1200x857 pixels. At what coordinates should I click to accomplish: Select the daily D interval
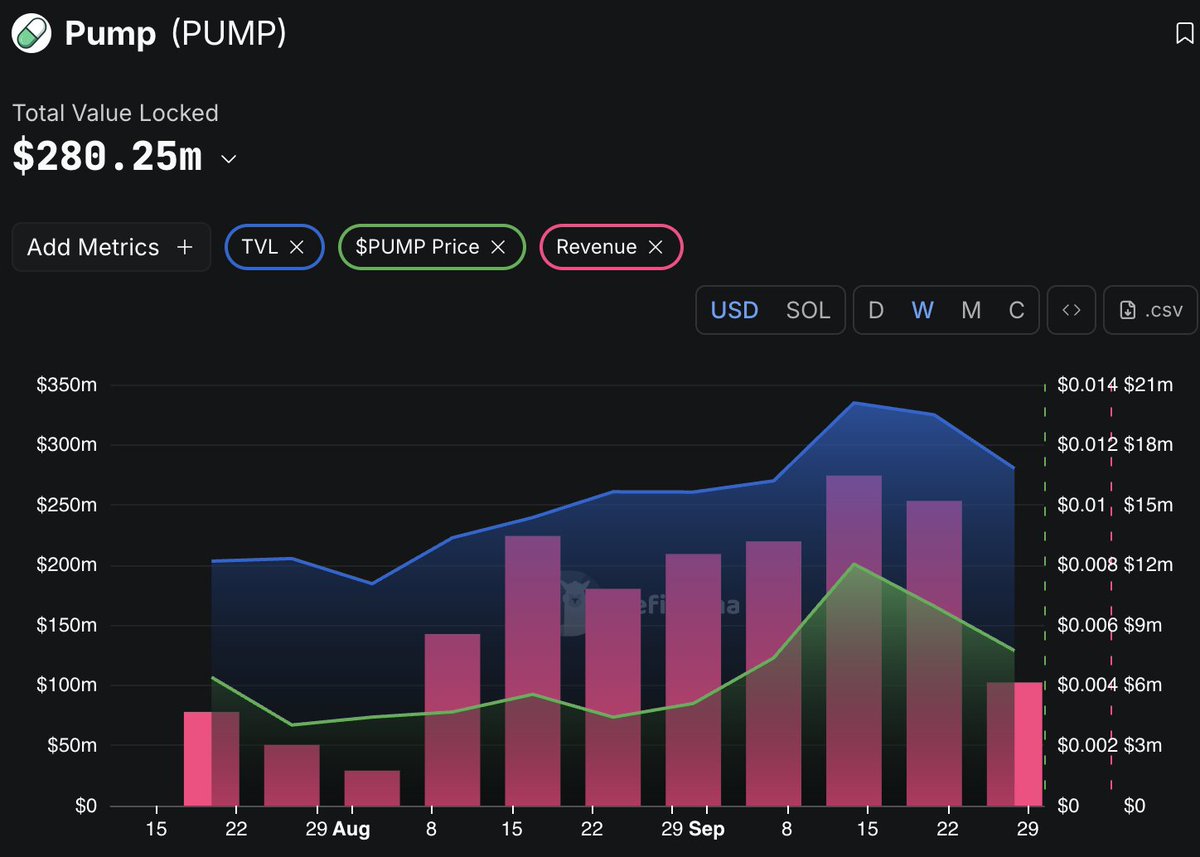(876, 310)
